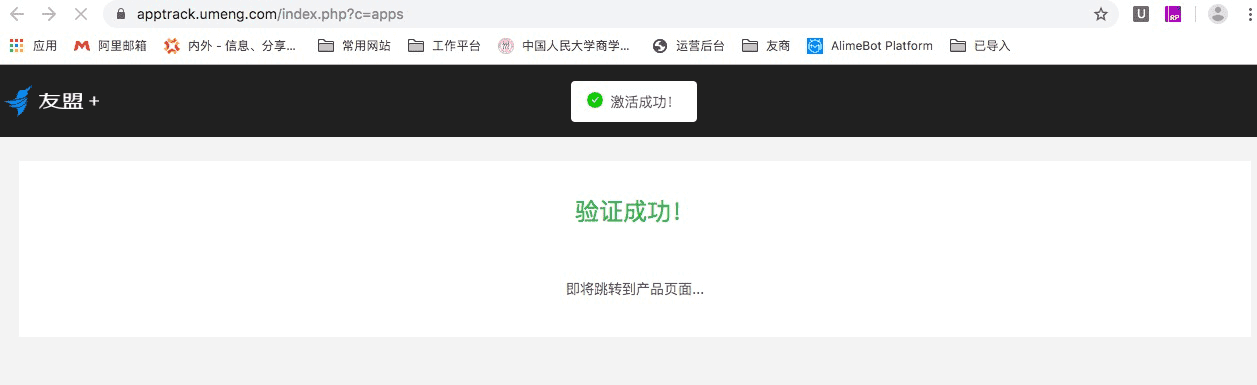Viewport: 1257px width, 385px height.
Task: Go back with the browser back arrow
Action: pos(17,14)
